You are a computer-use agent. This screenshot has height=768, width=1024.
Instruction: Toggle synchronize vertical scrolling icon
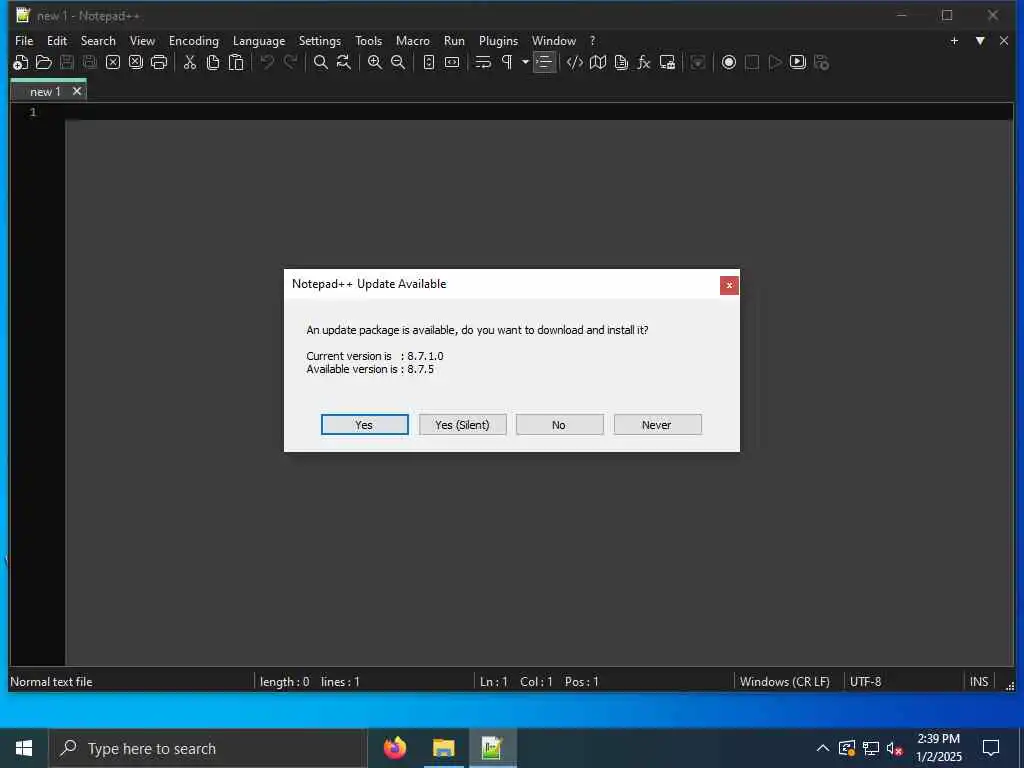point(428,63)
